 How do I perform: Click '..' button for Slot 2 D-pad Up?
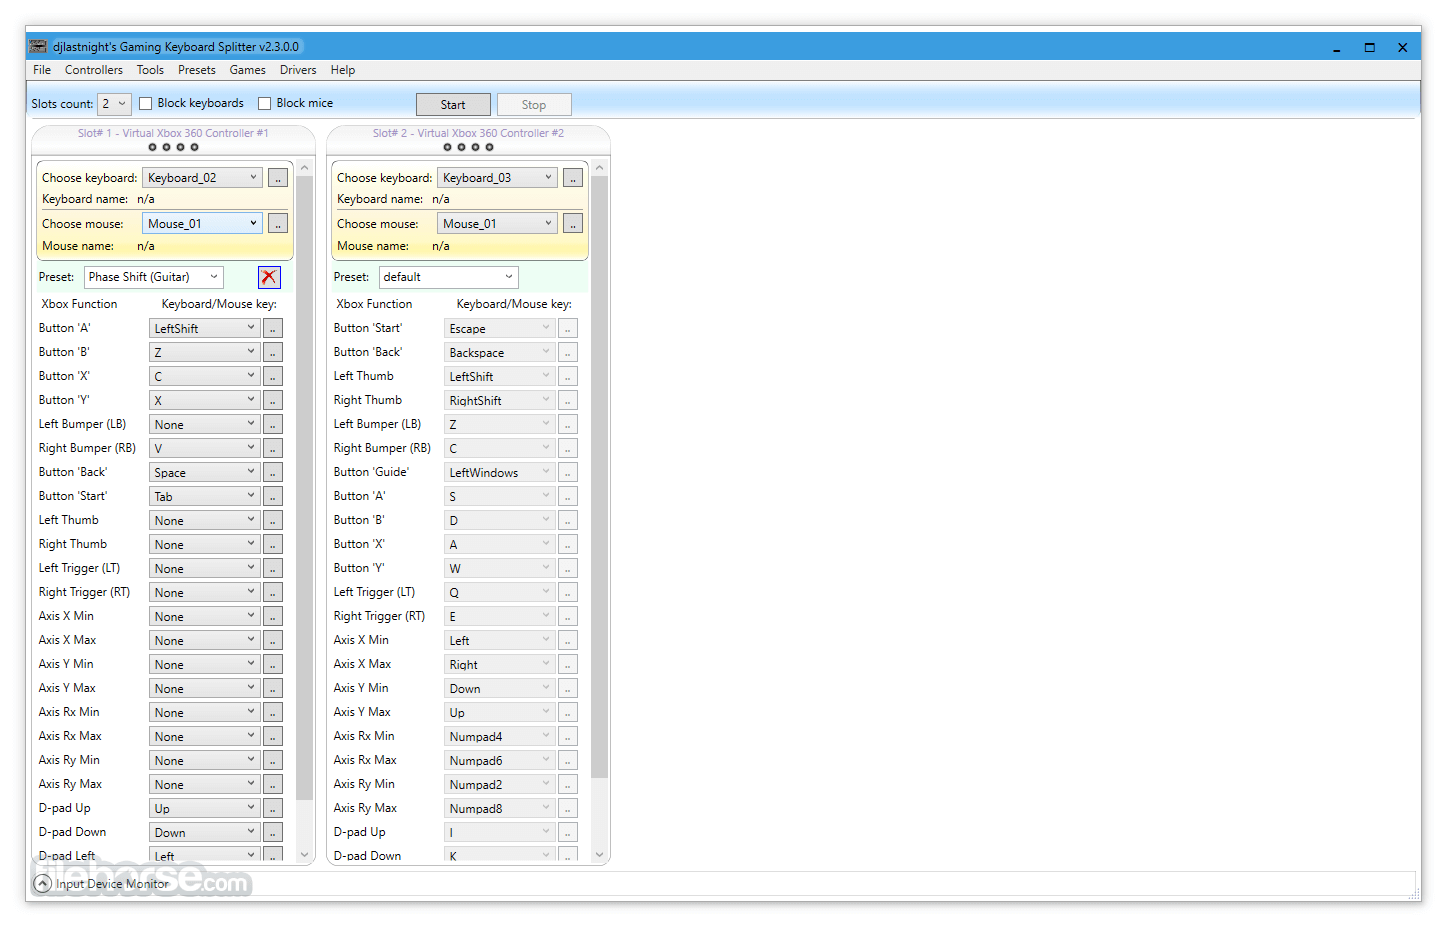tap(568, 832)
